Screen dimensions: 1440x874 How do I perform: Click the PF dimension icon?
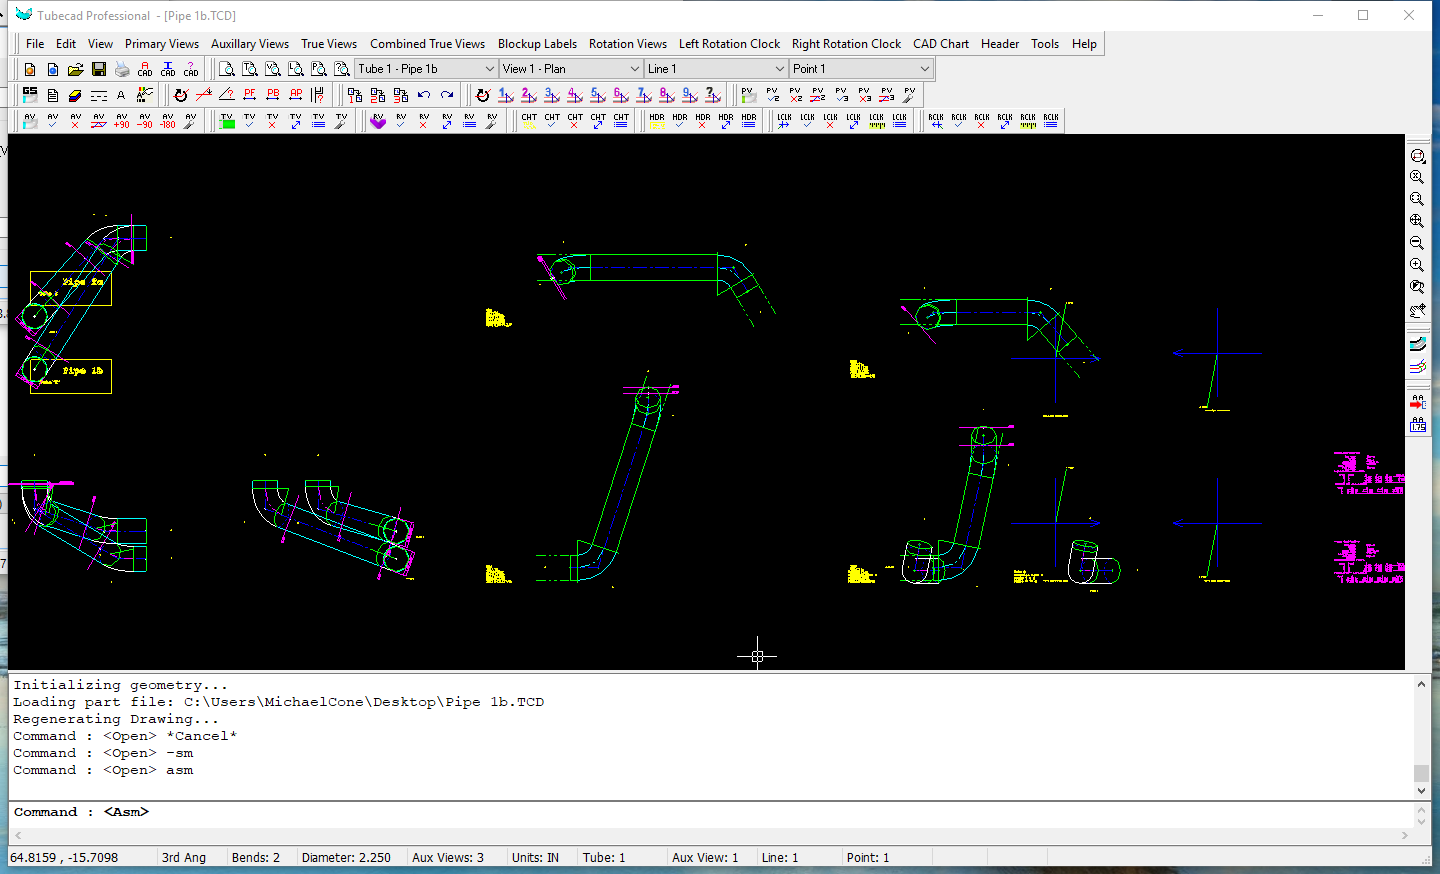pos(250,95)
